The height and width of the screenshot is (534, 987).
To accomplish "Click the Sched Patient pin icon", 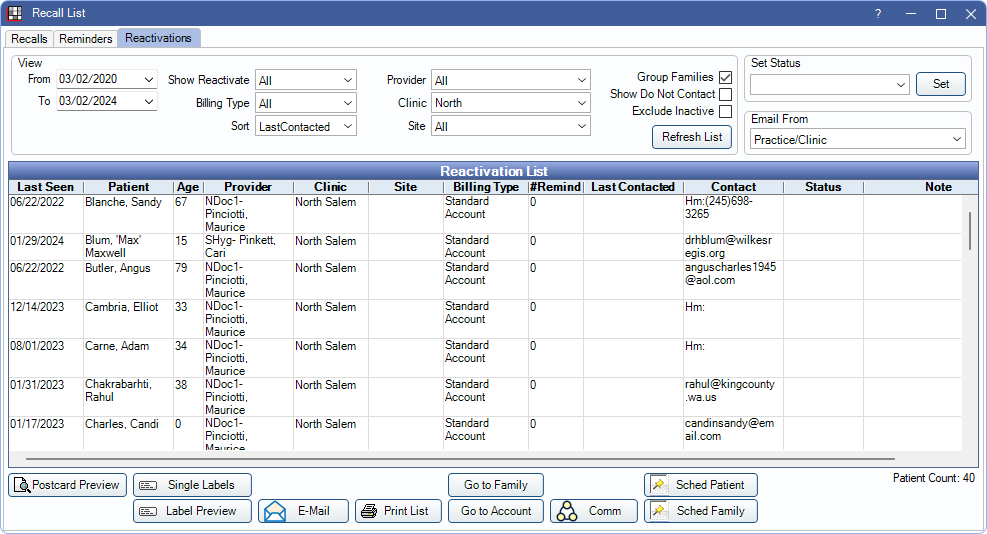I will click(x=659, y=485).
